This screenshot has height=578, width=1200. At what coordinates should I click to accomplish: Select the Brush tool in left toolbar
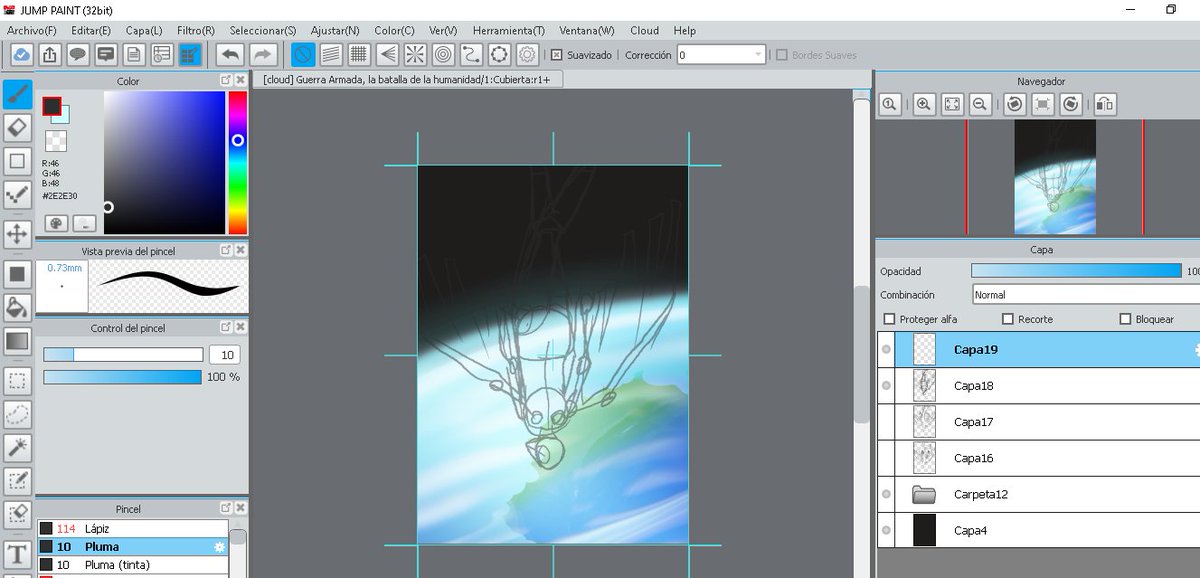(x=17, y=94)
